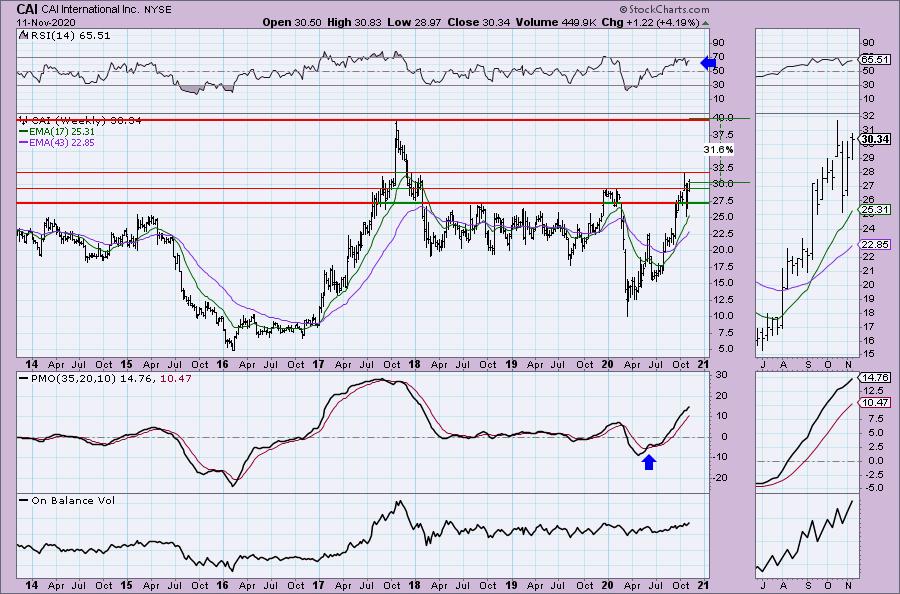Click the High 30.83 value
Viewport: 900px width, 594px height.
click(x=354, y=22)
